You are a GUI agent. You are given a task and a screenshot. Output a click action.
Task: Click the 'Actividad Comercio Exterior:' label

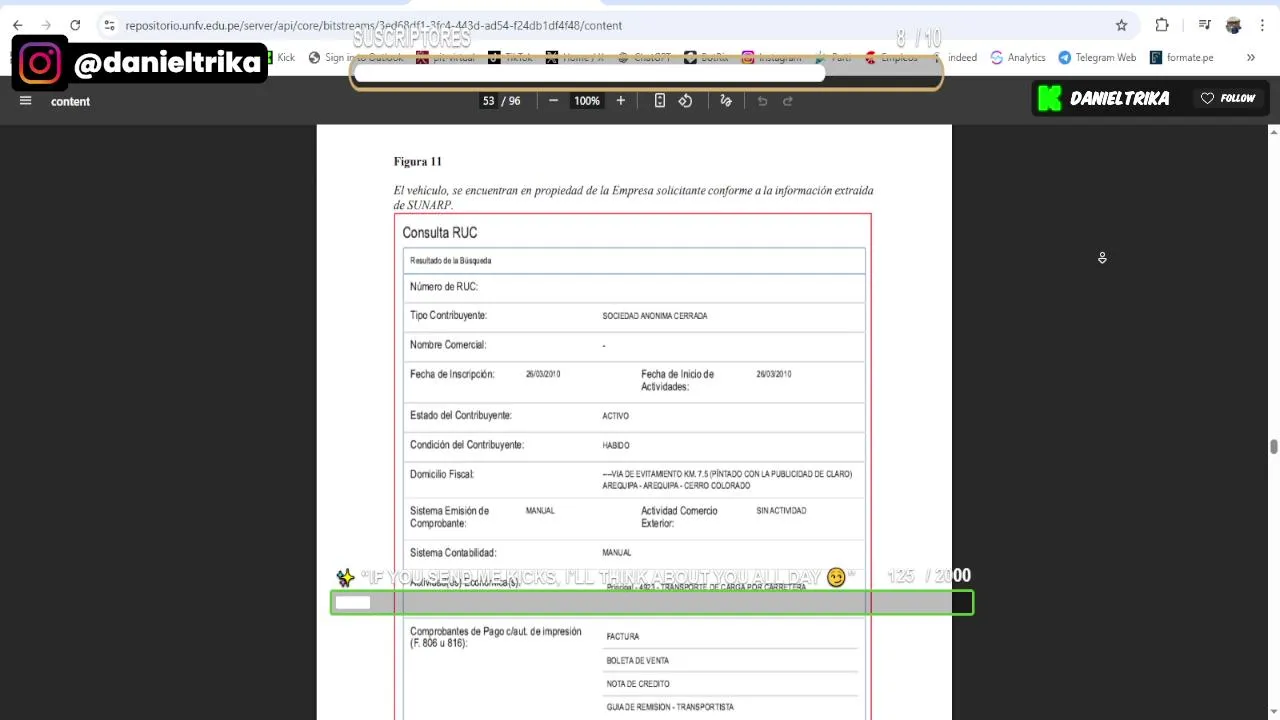tap(680, 517)
